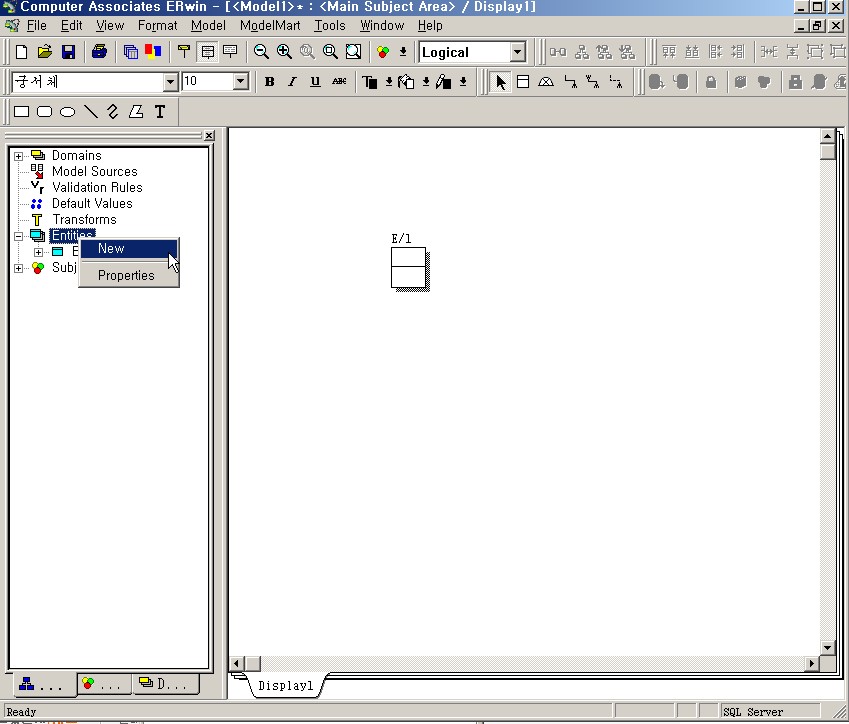Select the Default Values tree item
Image resolution: width=849 pixels, height=724 pixels.
(92, 204)
